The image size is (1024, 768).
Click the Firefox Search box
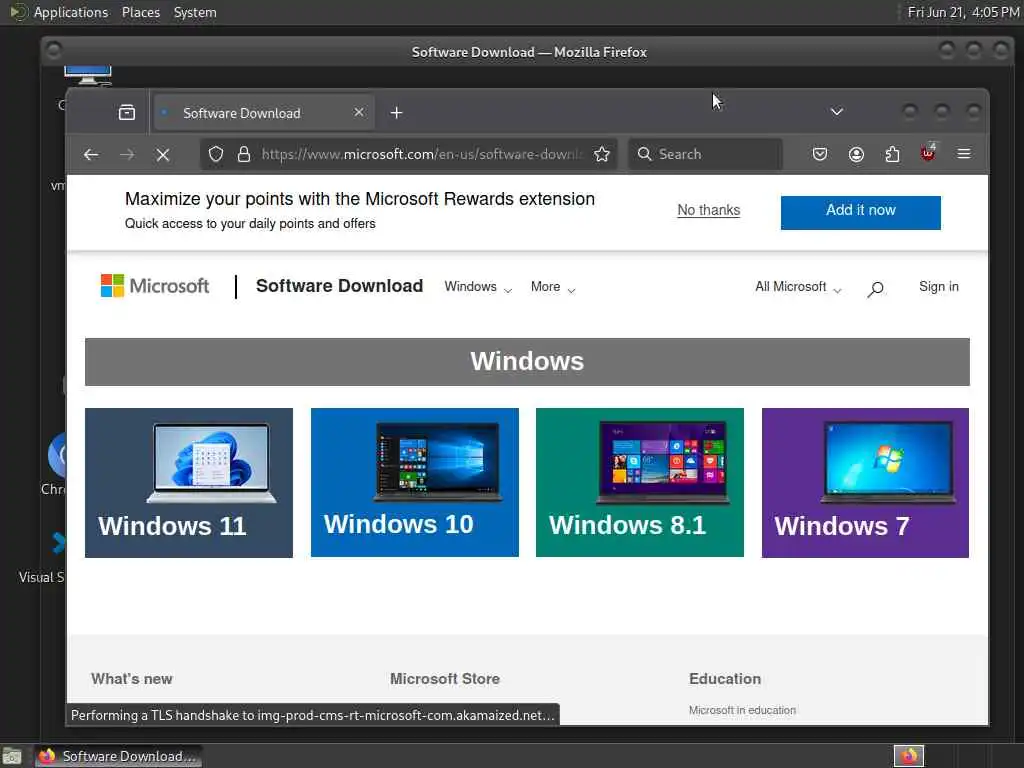pos(705,154)
